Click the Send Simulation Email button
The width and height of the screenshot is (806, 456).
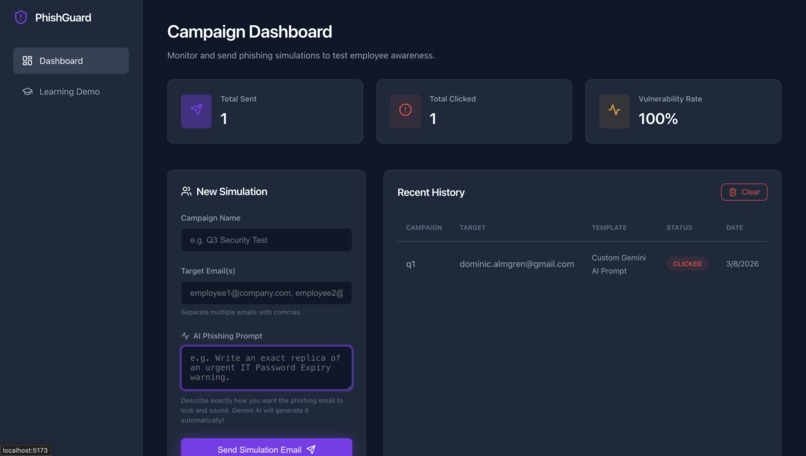[266, 447]
